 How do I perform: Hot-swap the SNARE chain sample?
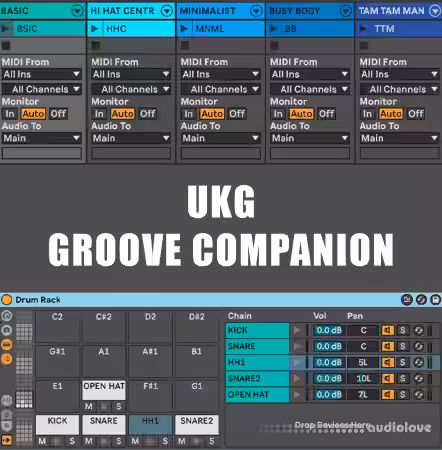[418, 346]
